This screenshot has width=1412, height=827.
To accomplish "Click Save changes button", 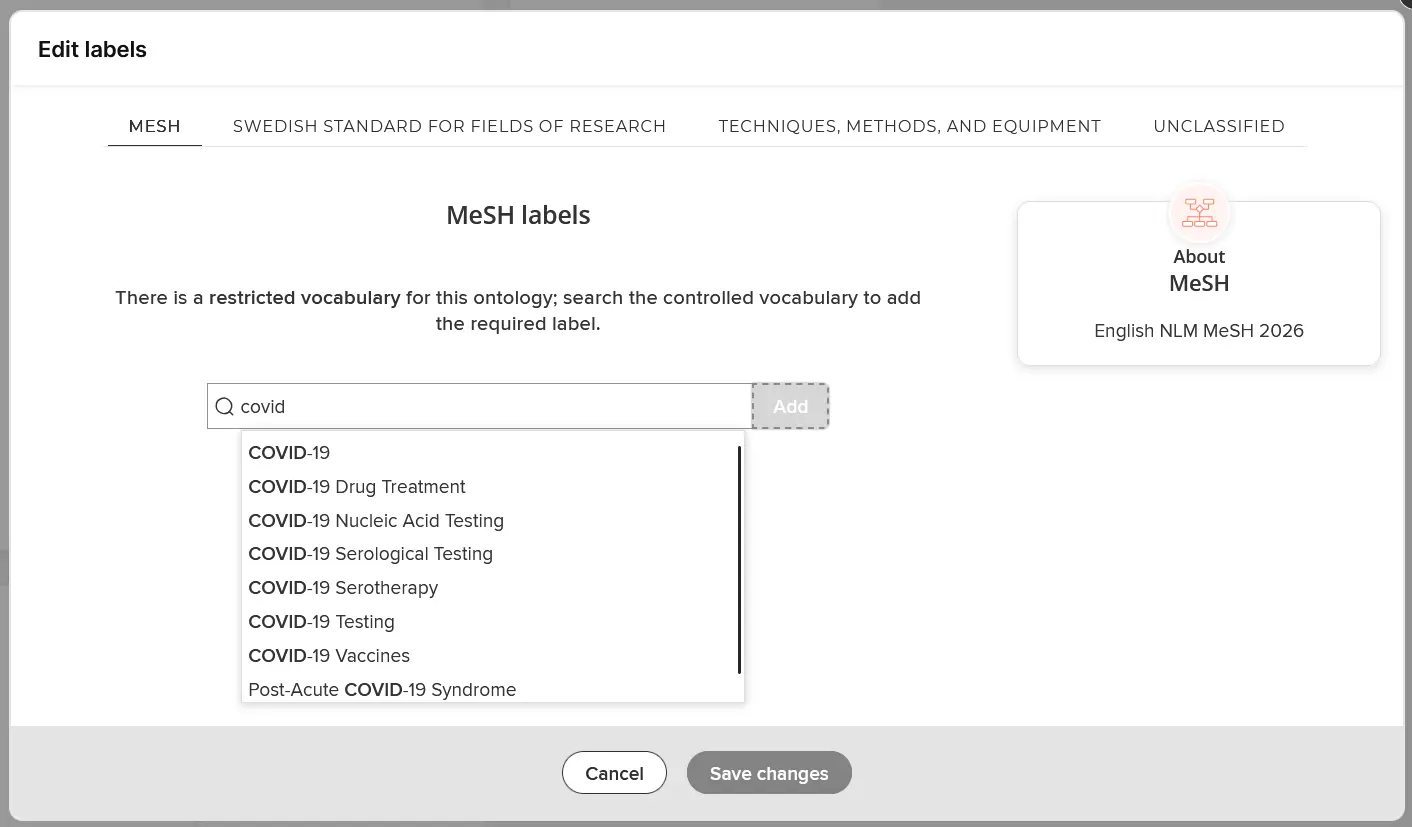I will point(769,773).
